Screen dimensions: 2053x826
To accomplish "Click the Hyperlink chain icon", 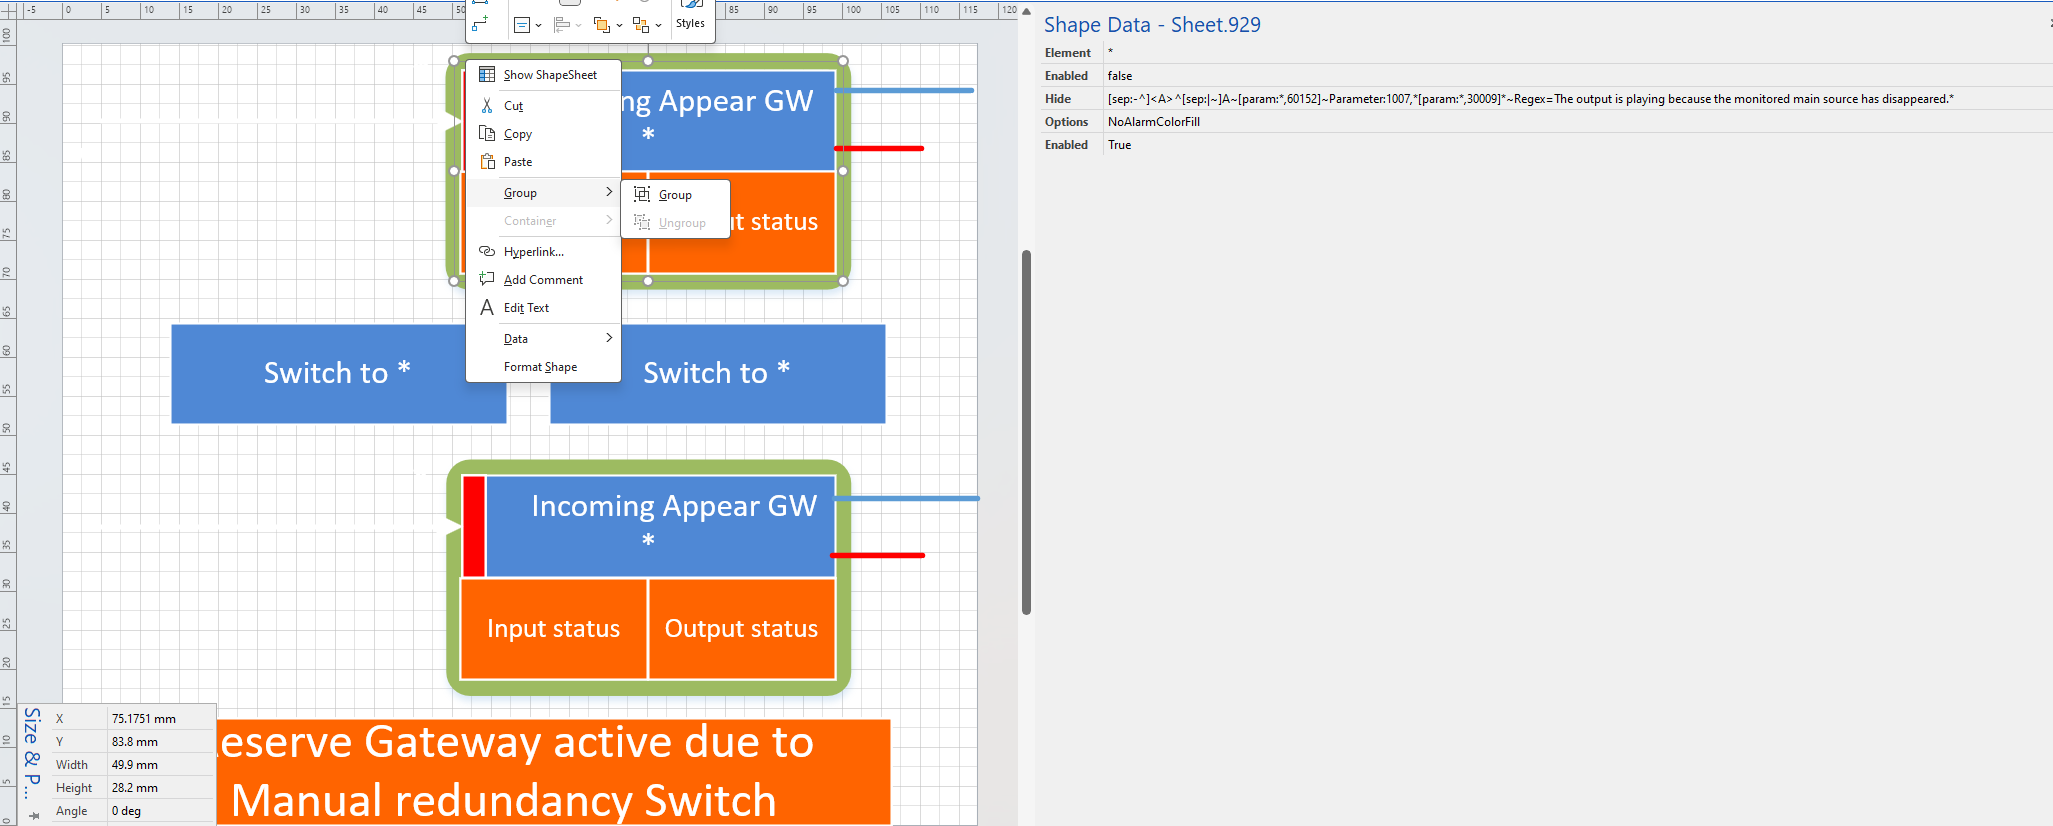I will tap(487, 252).
